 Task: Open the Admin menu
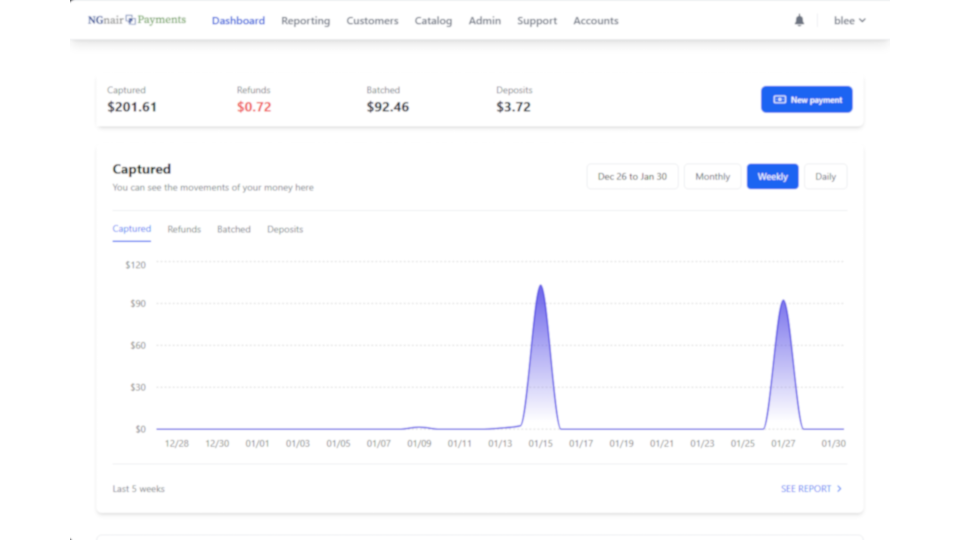(484, 21)
